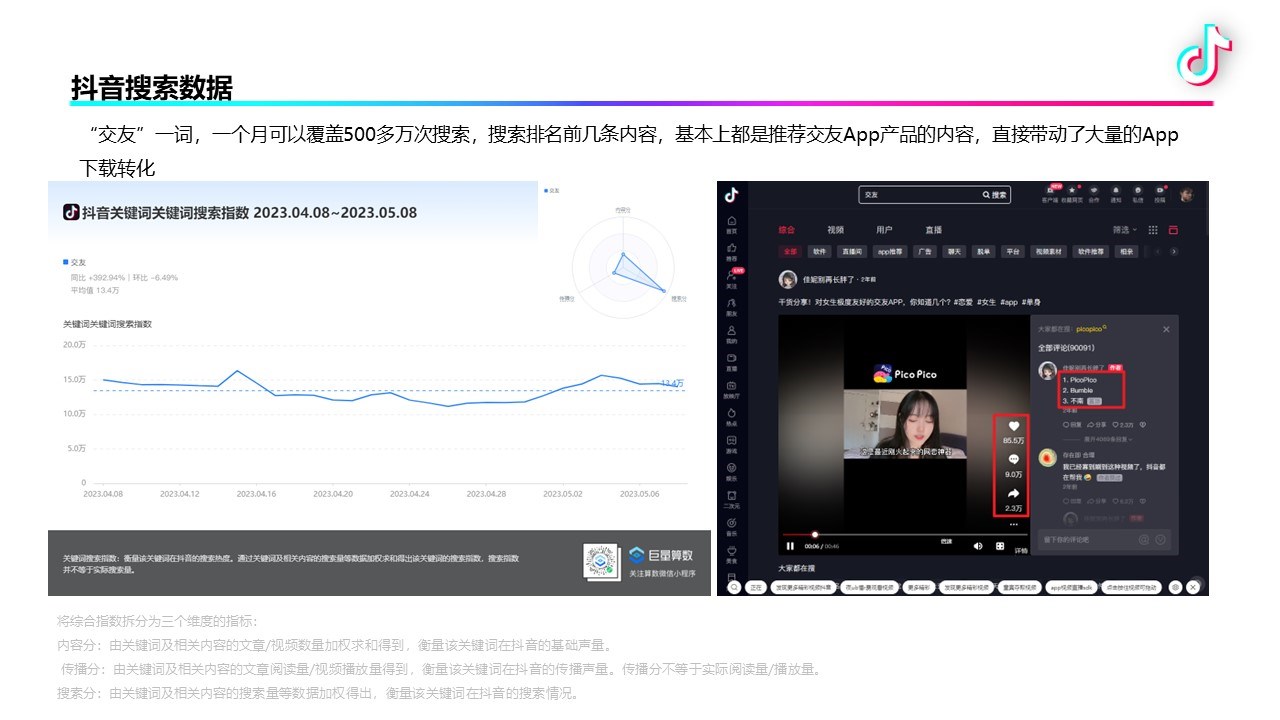
Task: Open 通知 notifications bell icon
Action: (1116, 191)
